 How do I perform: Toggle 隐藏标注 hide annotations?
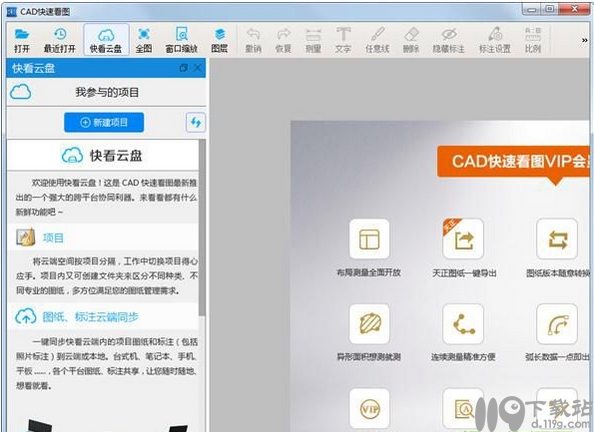point(449,40)
